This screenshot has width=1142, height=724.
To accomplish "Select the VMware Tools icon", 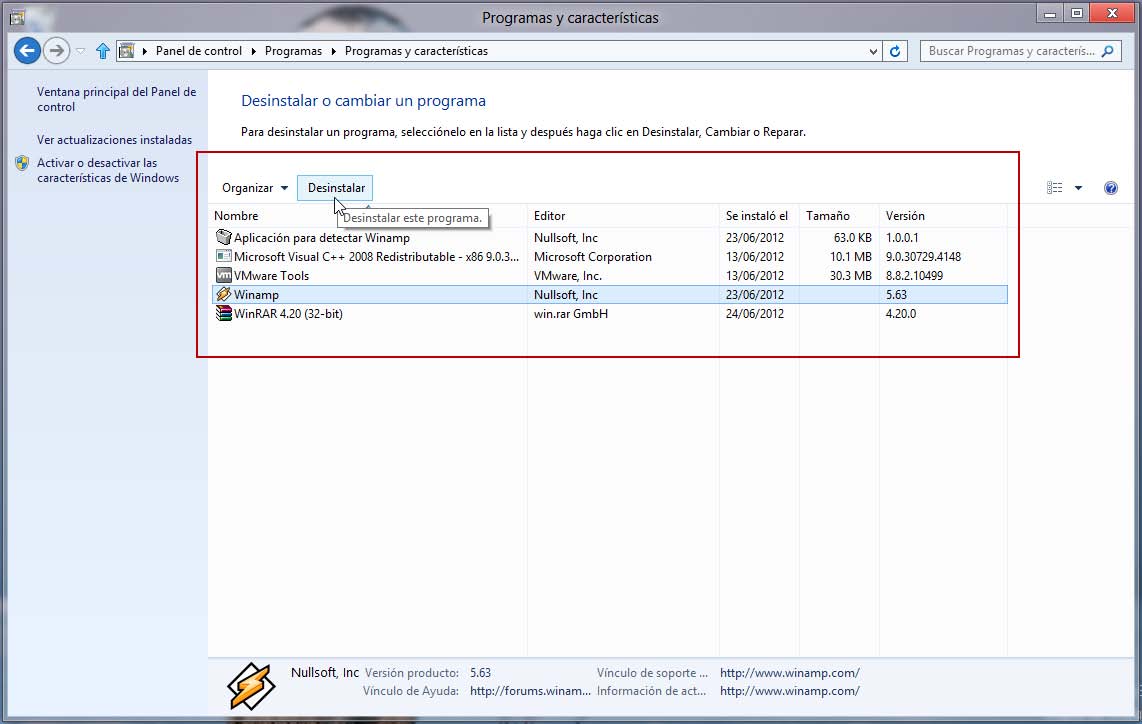I will [x=224, y=276].
